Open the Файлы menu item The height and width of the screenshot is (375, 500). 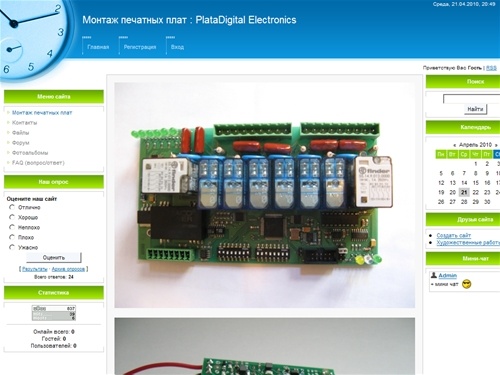click(21, 133)
